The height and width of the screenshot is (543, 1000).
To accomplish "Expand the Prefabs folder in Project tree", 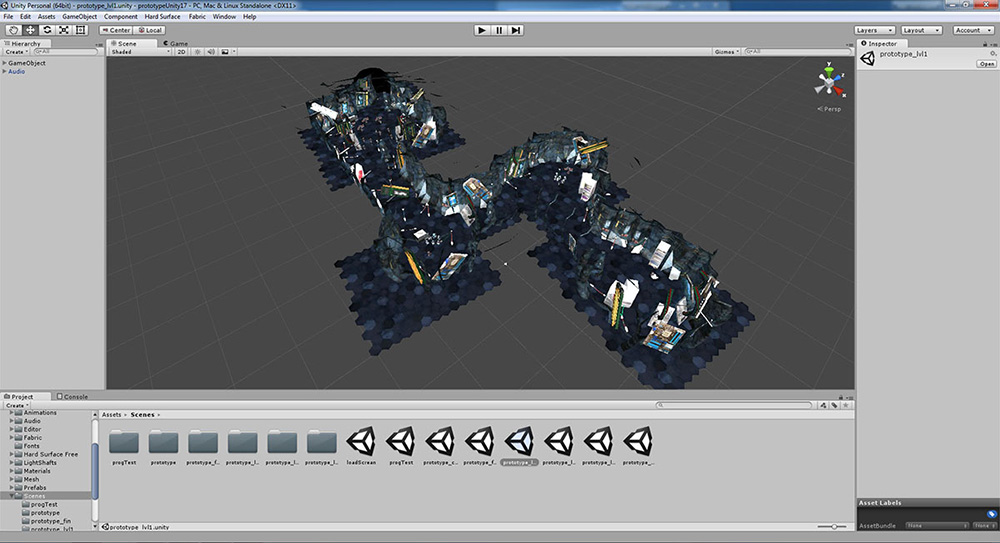I will [x=12, y=487].
